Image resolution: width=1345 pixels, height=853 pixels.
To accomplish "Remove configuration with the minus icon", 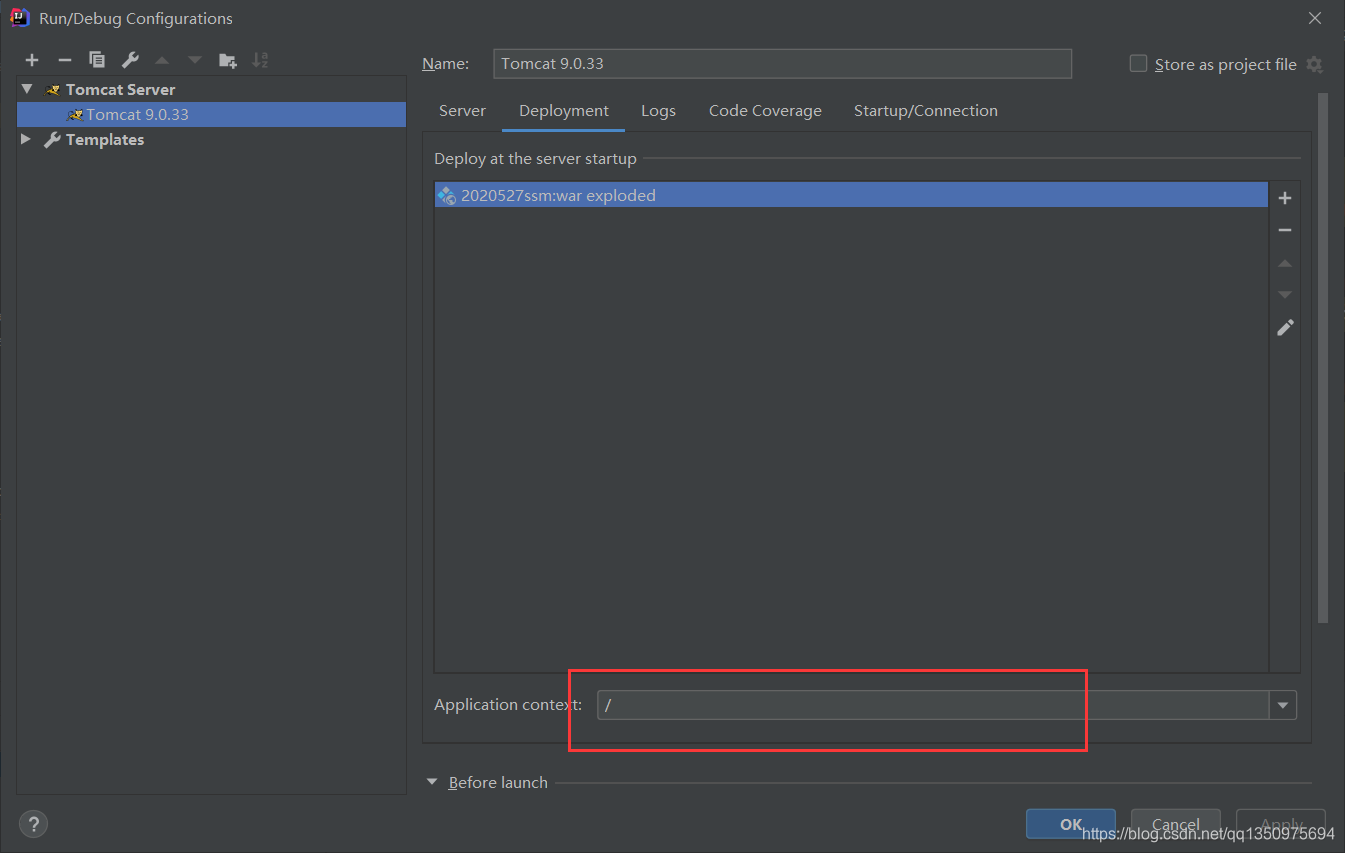I will (x=64, y=60).
